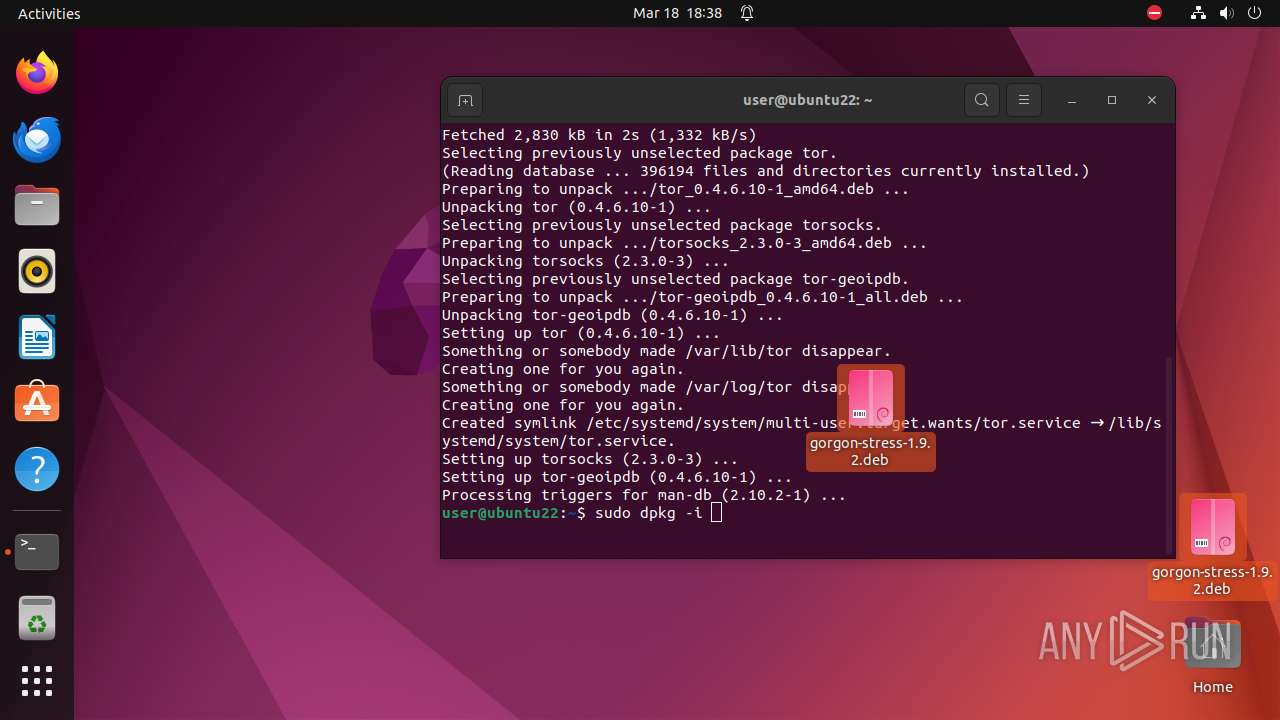Maximize the terminal window
Viewport: 1280px width, 720px height.
click(x=1112, y=100)
